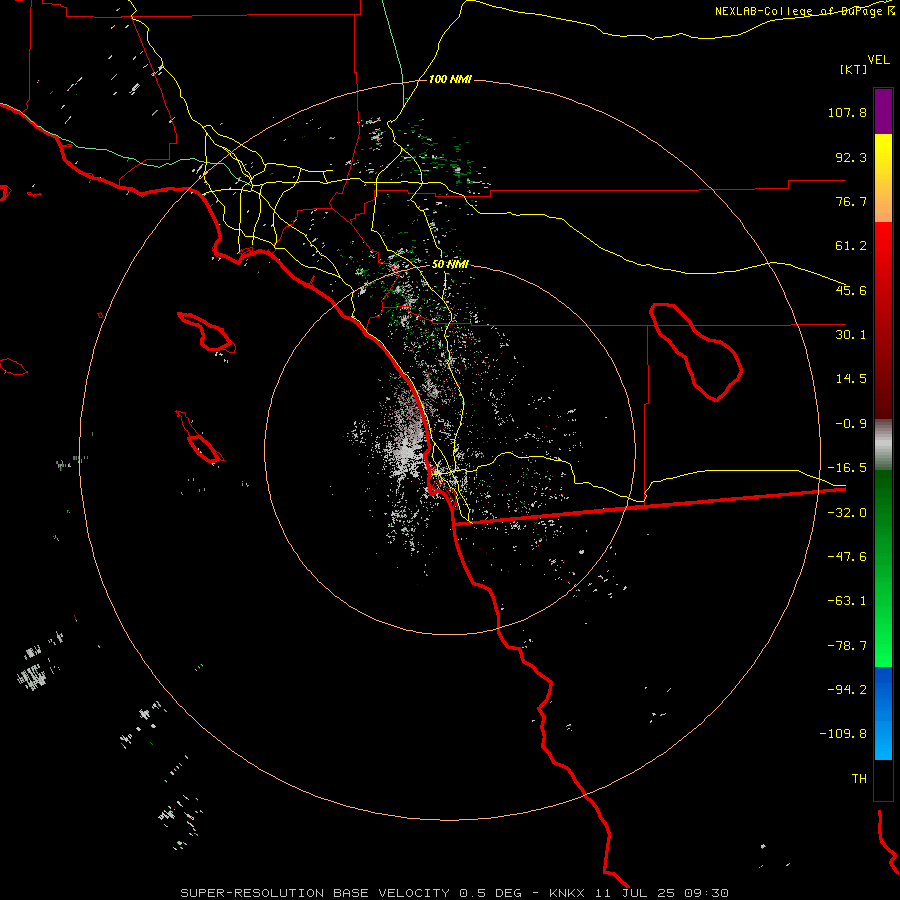Click the 100 NMI range ring label
The image size is (900, 900).
click(449, 79)
